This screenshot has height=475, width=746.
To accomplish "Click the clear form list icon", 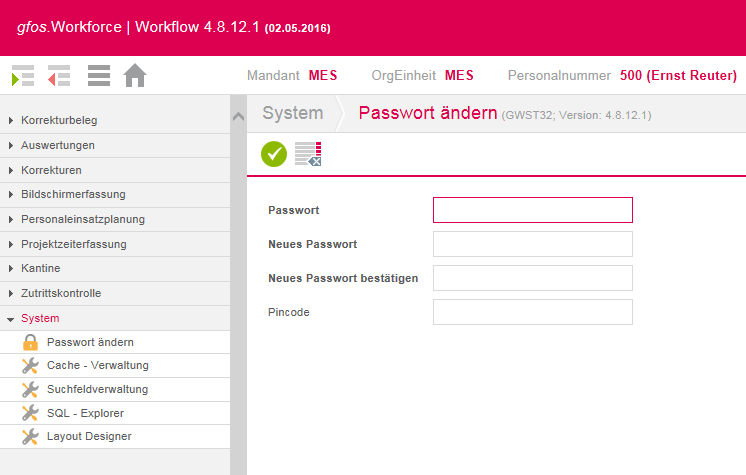I will click(x=308, y=154).
